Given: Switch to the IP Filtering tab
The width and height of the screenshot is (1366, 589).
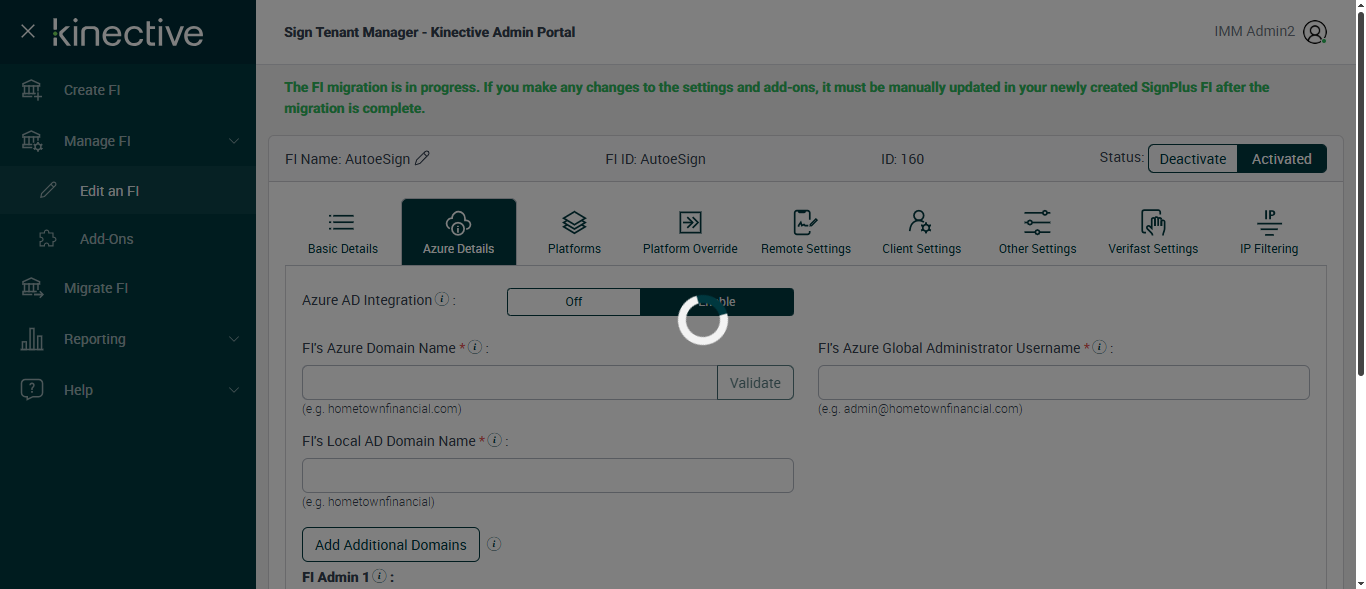Looking at the screenshot, I should [x=1269, y=233].
